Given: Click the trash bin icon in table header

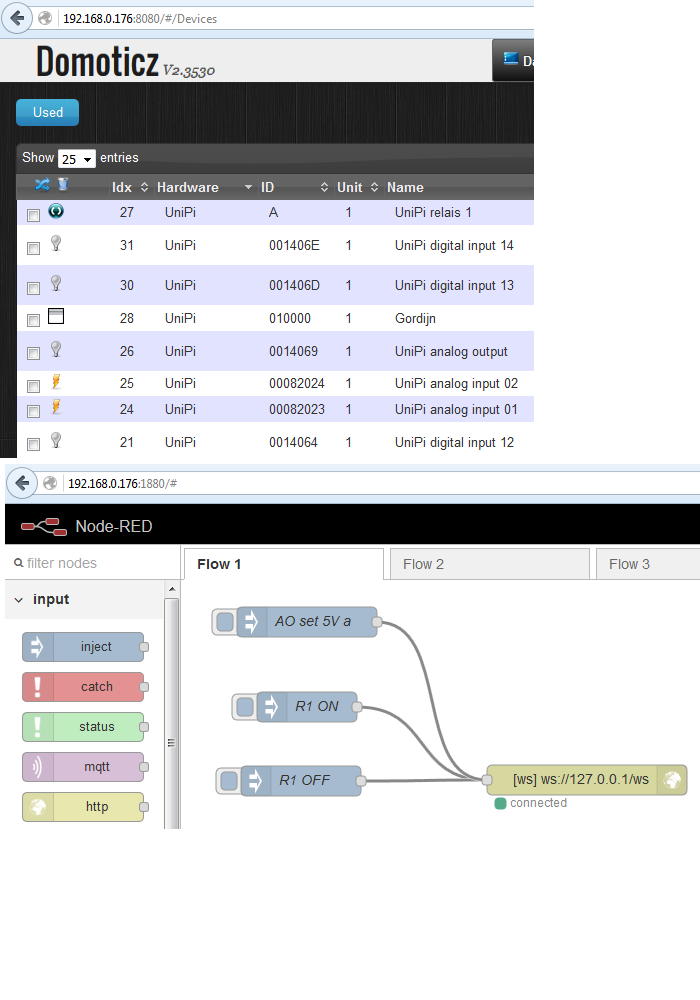Looking at the screenshot, I should tap(63, 184).
